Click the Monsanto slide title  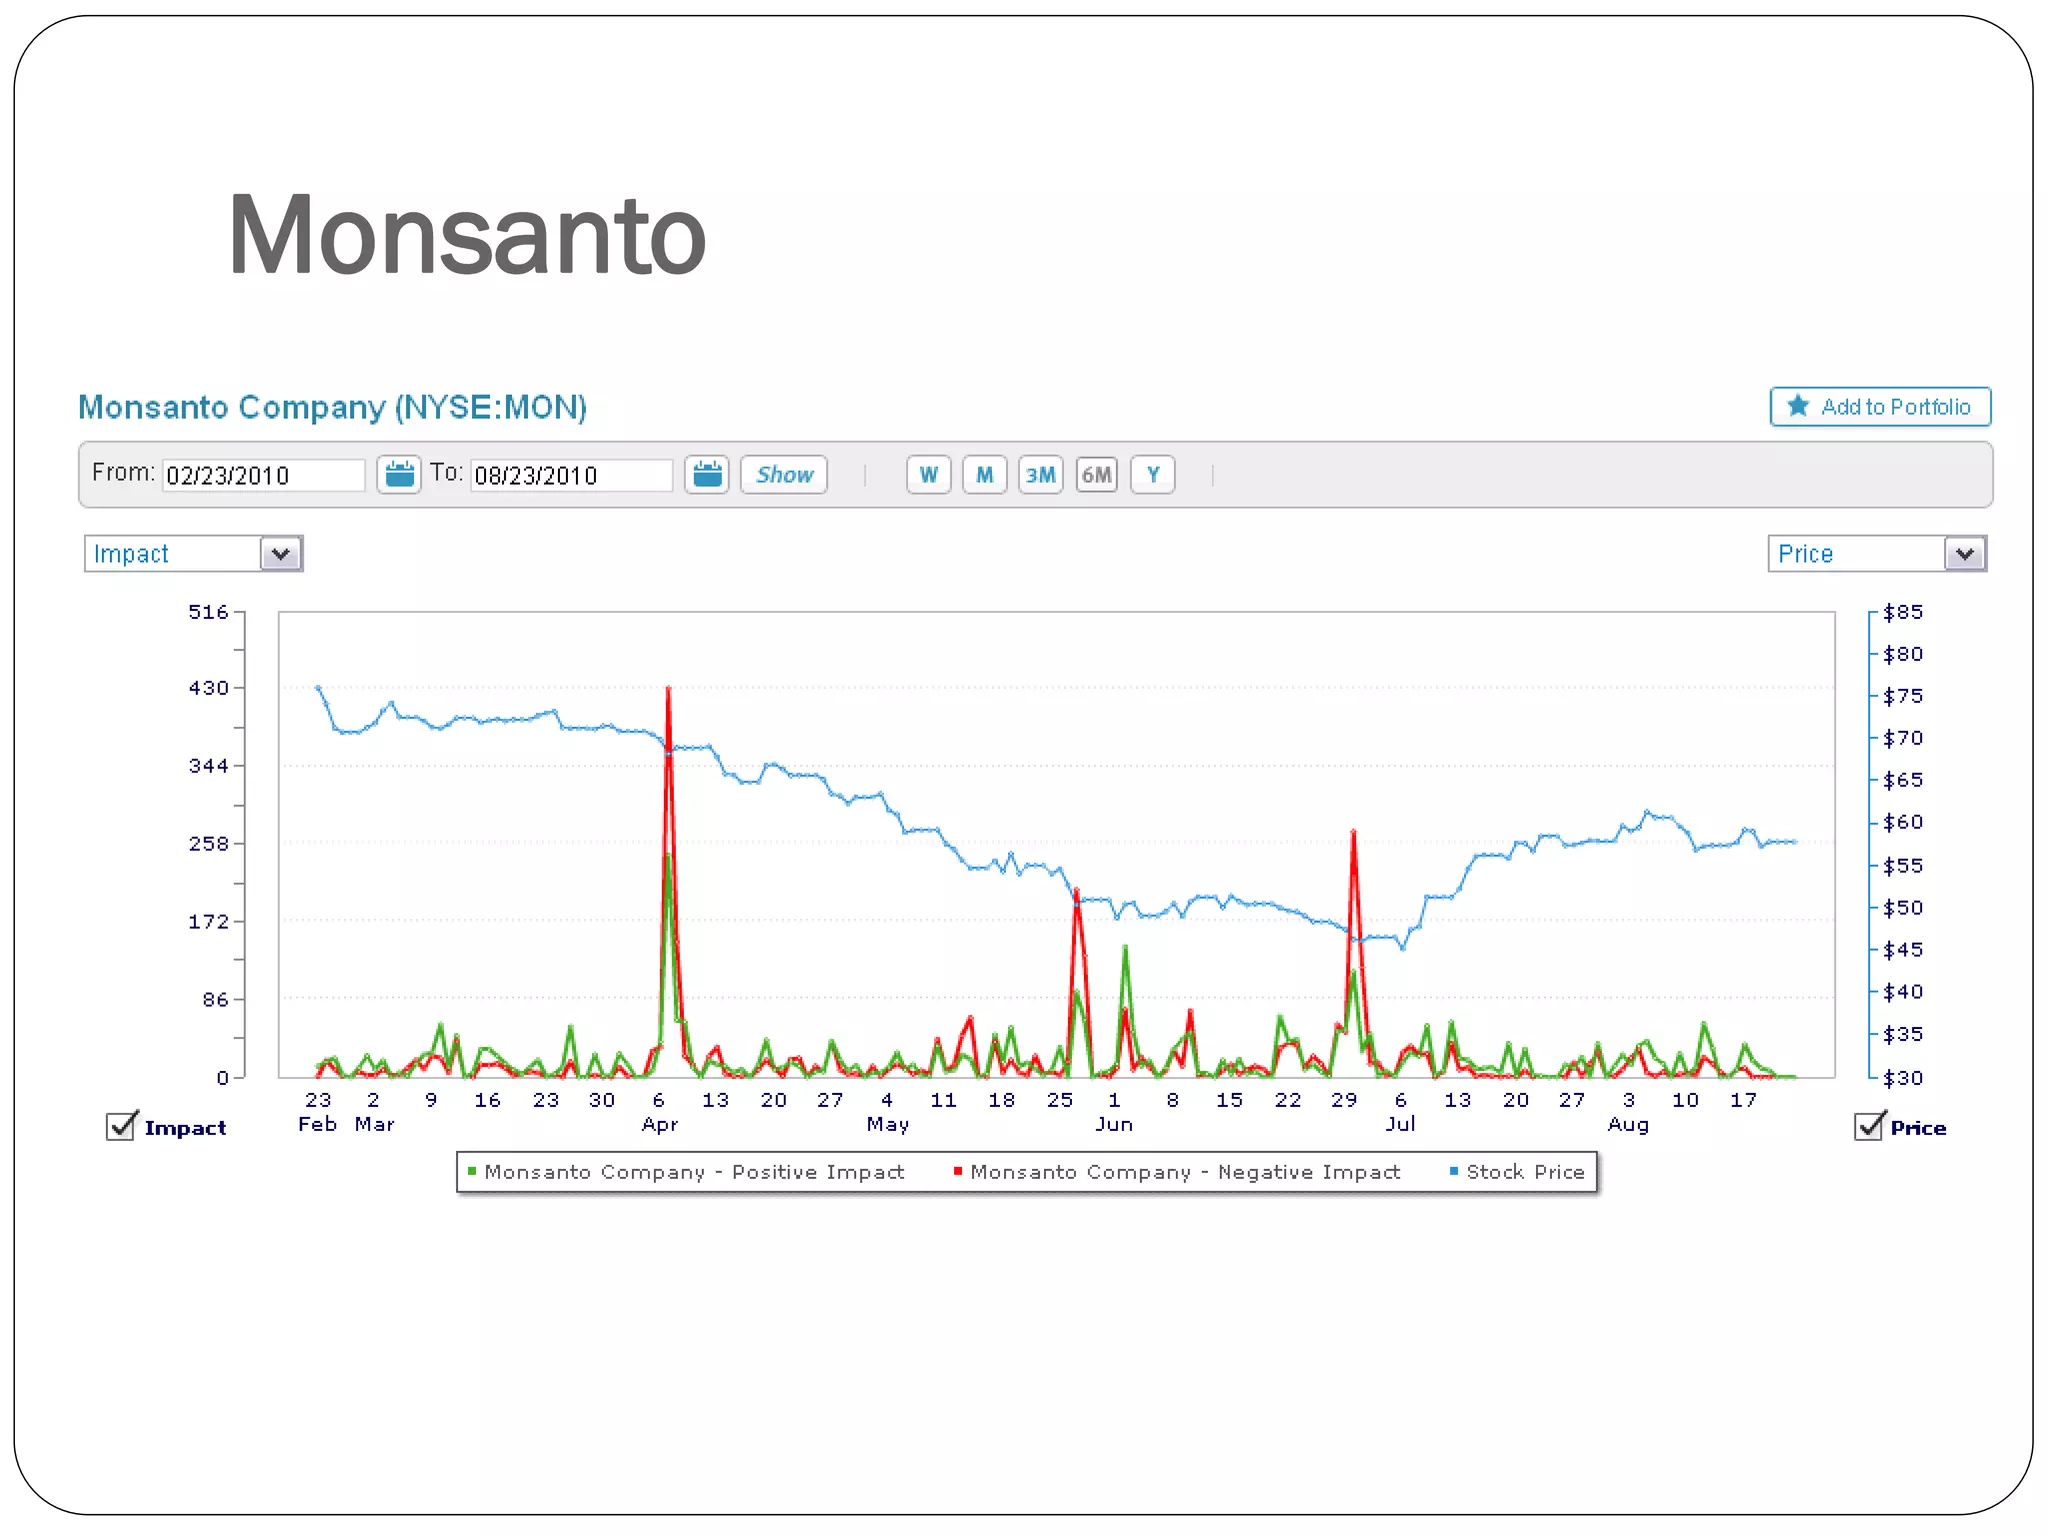467,236
